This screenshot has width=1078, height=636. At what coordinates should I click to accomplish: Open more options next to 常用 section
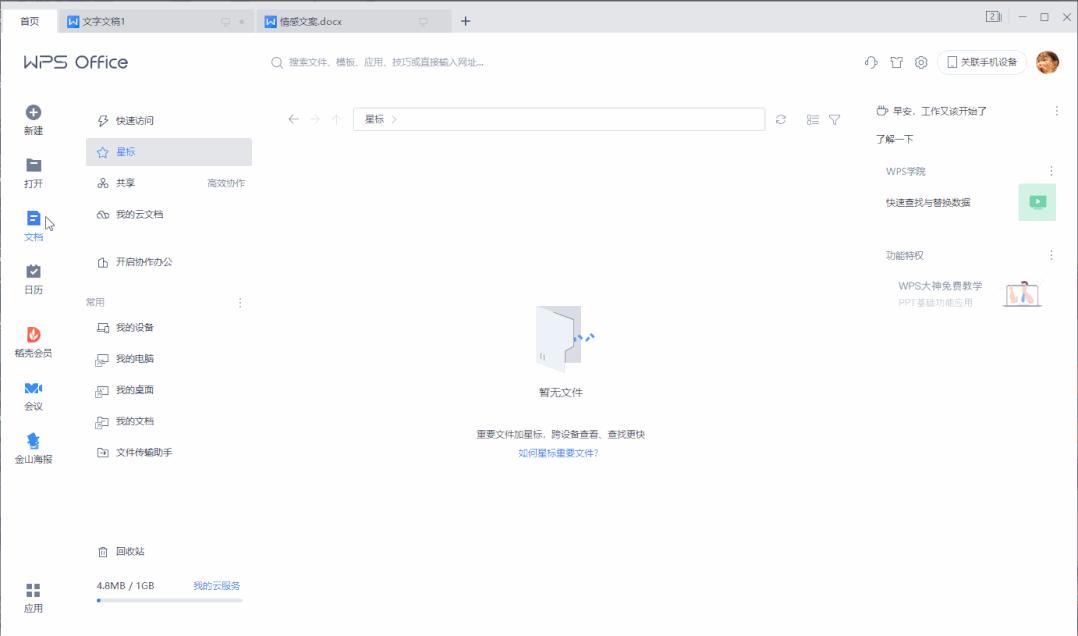tap(240, 302)
